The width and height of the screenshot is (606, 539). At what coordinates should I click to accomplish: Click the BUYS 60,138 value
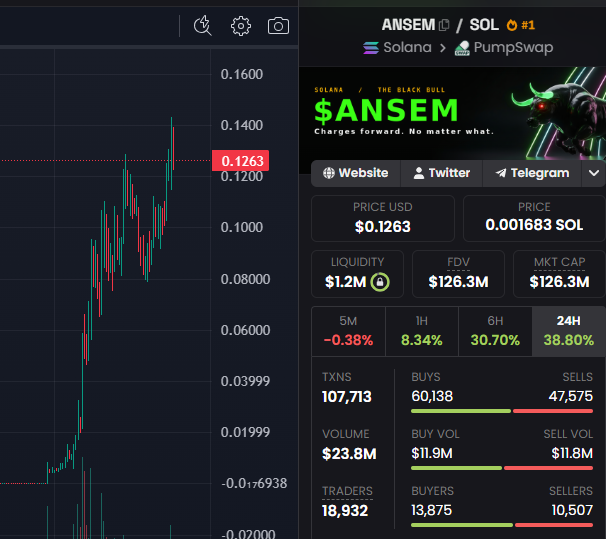pos(432,396)
